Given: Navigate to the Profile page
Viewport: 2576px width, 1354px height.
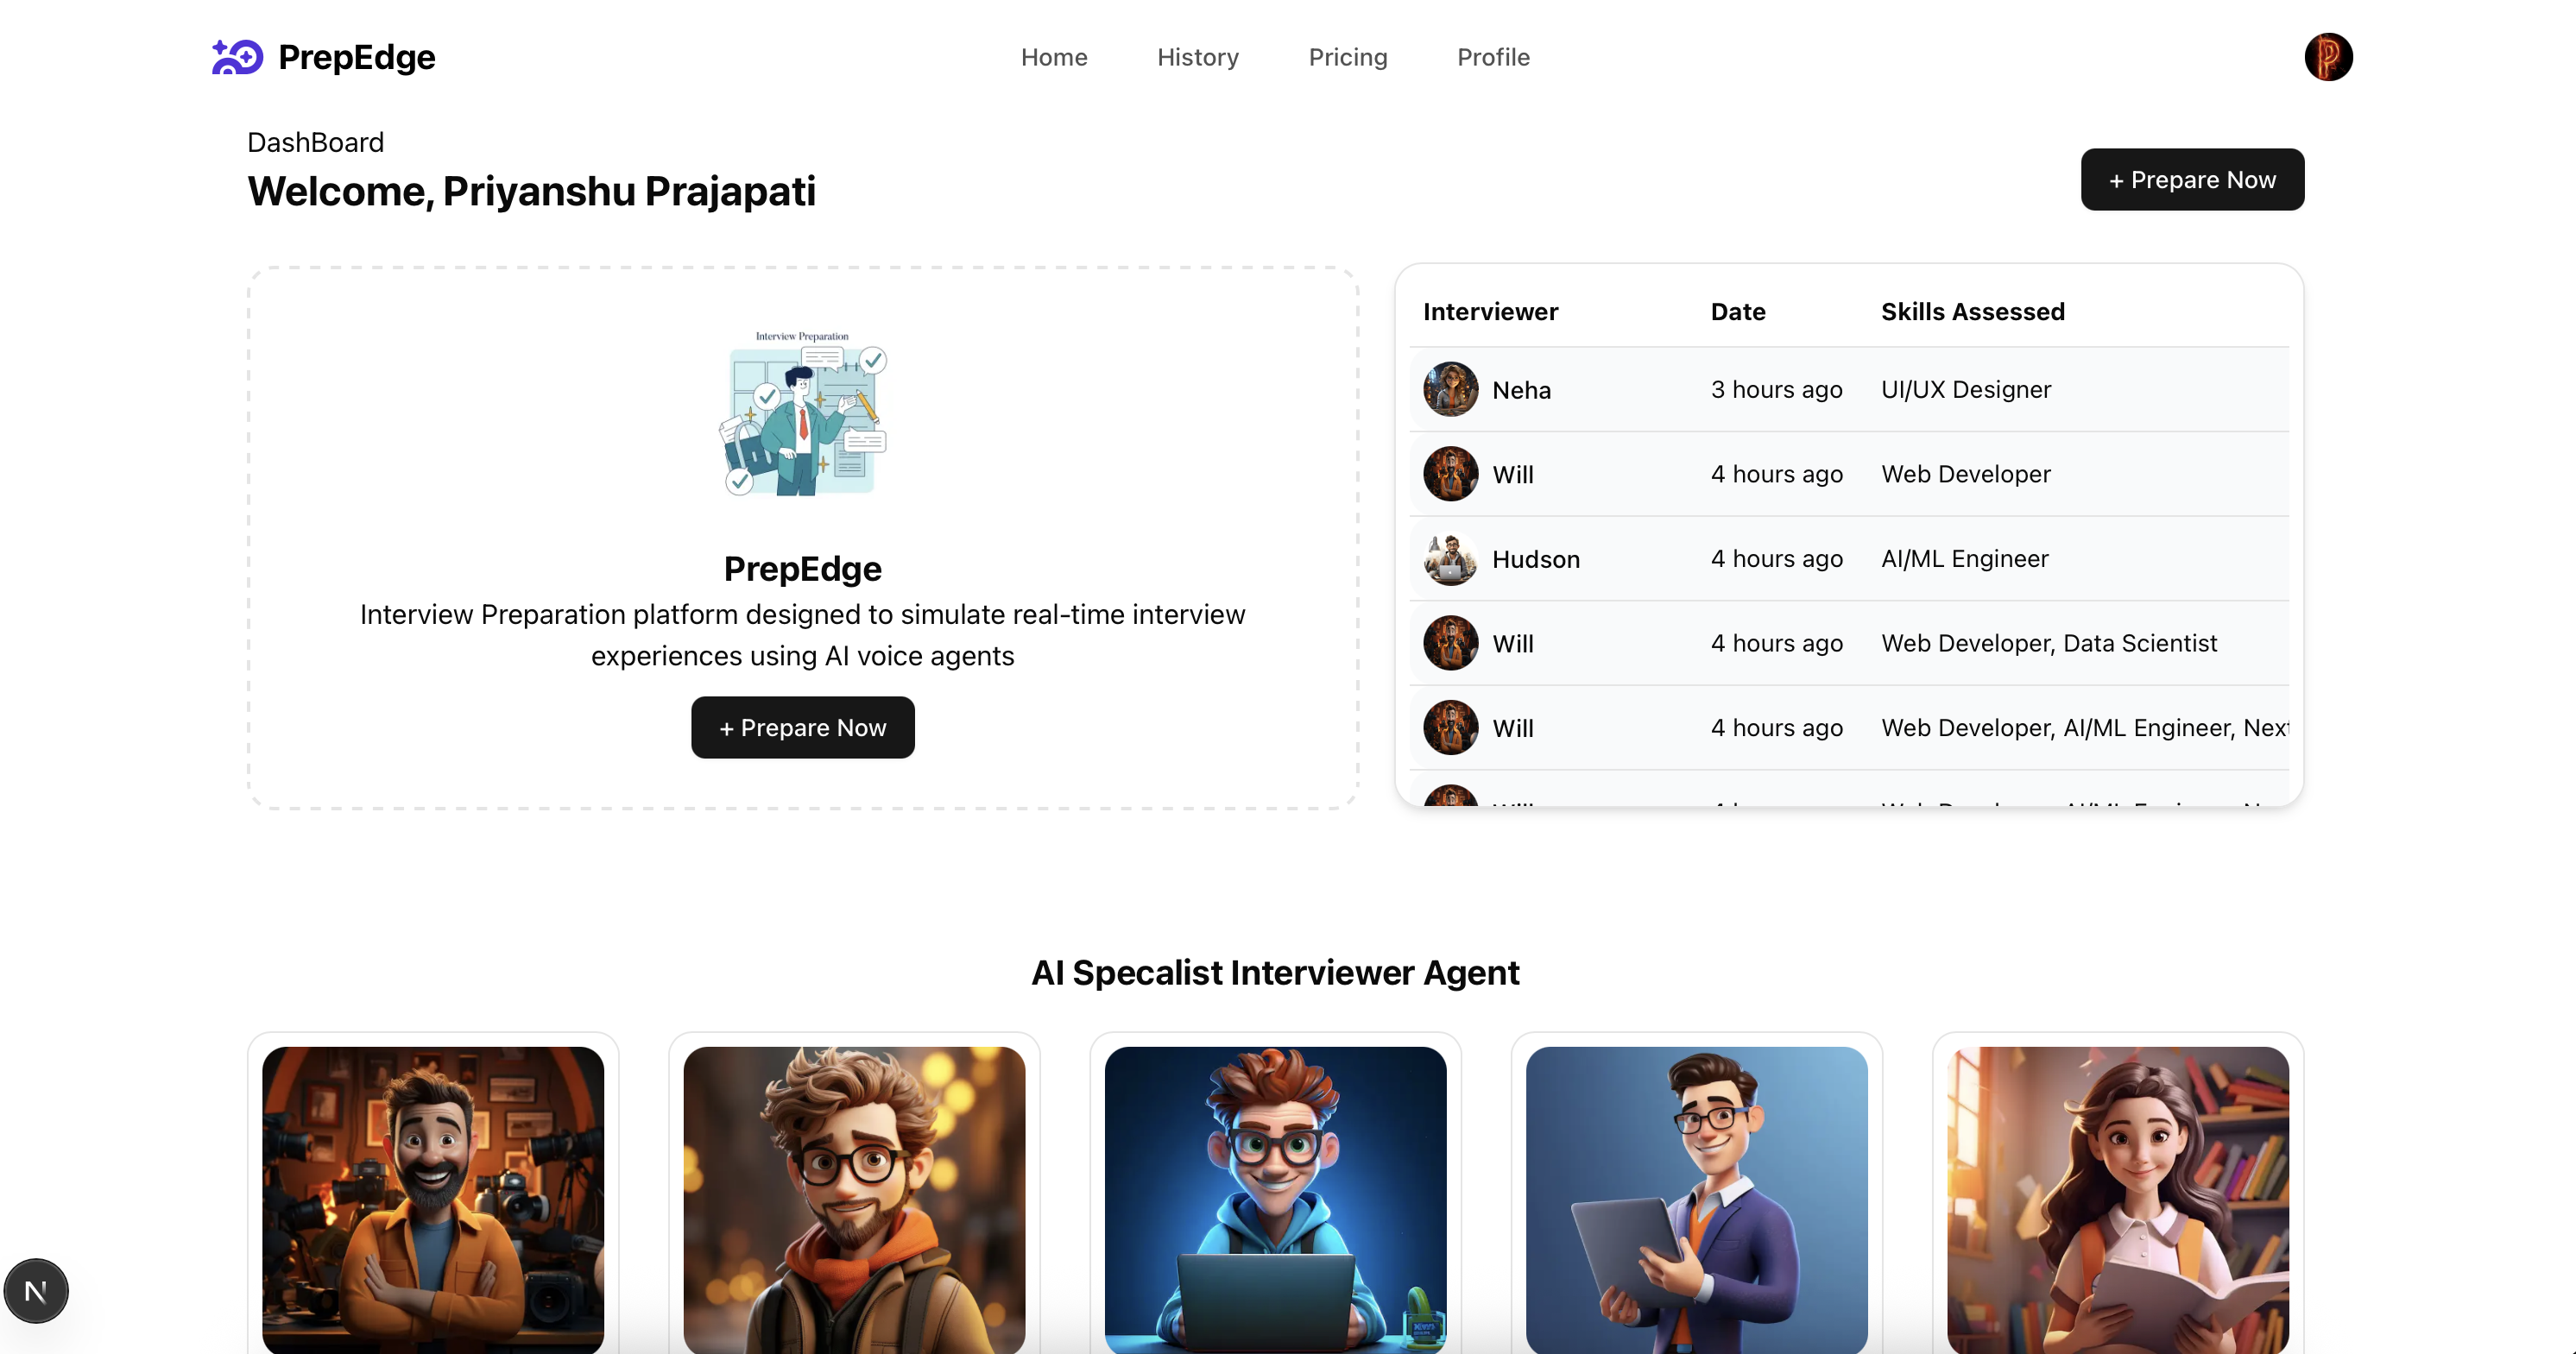Looking at the screenshot, I should click(1493, 57).
